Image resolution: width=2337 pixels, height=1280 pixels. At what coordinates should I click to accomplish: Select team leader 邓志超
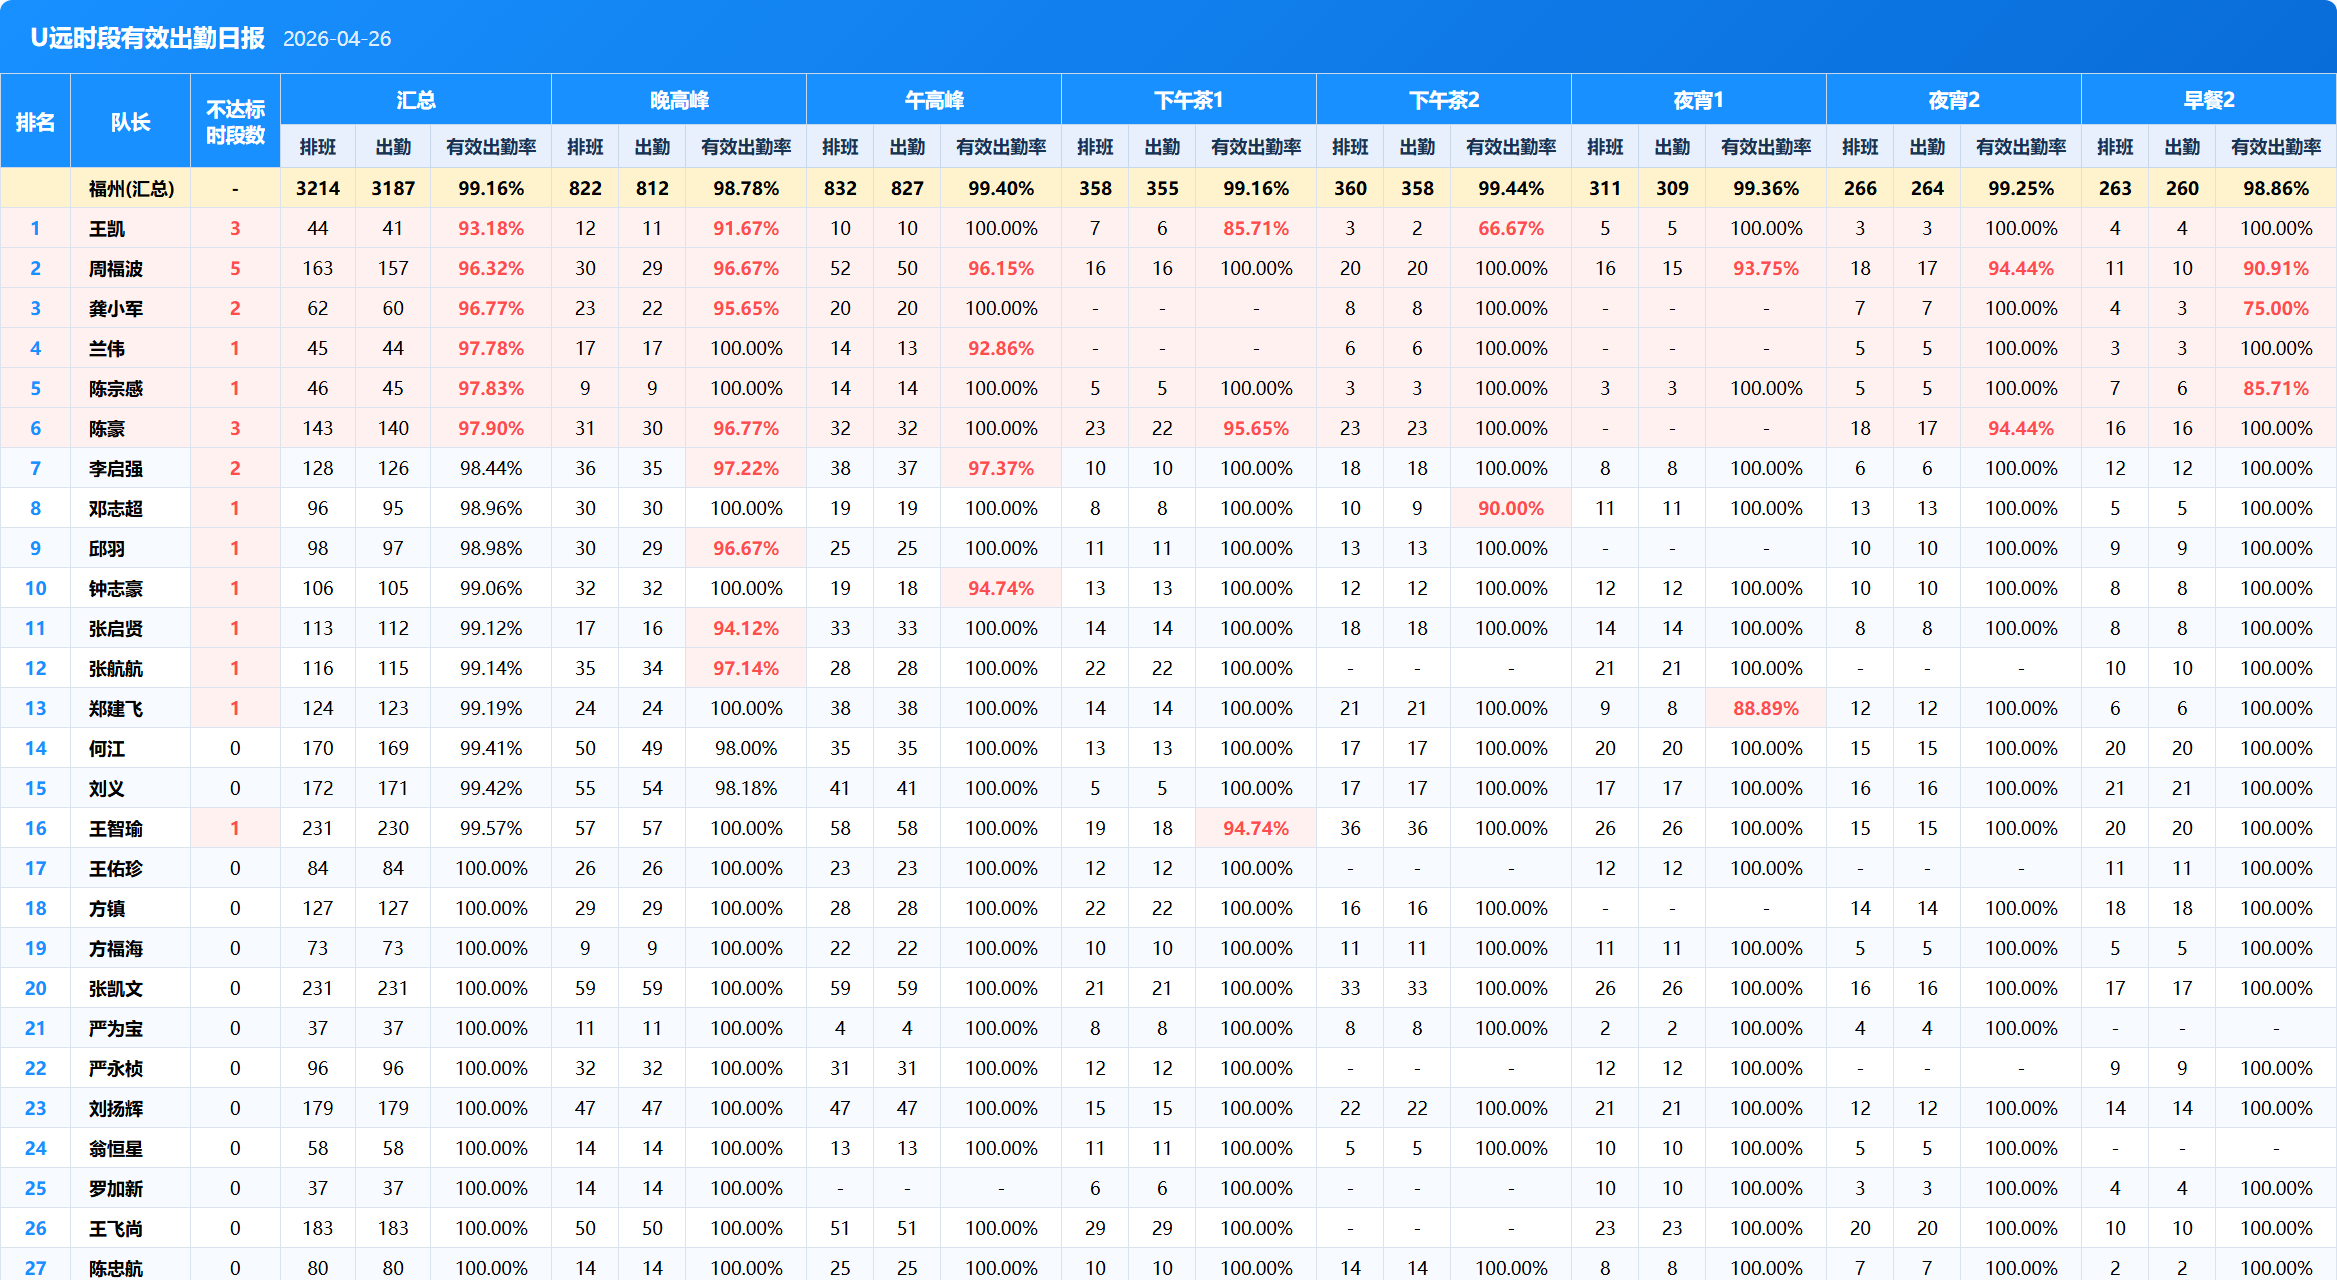116,508
